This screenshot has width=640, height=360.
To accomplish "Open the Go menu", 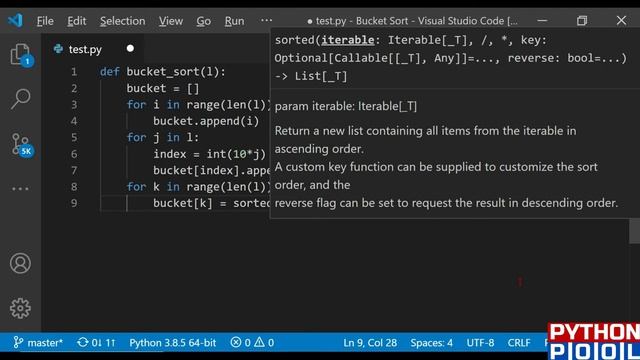I will 203,21.
